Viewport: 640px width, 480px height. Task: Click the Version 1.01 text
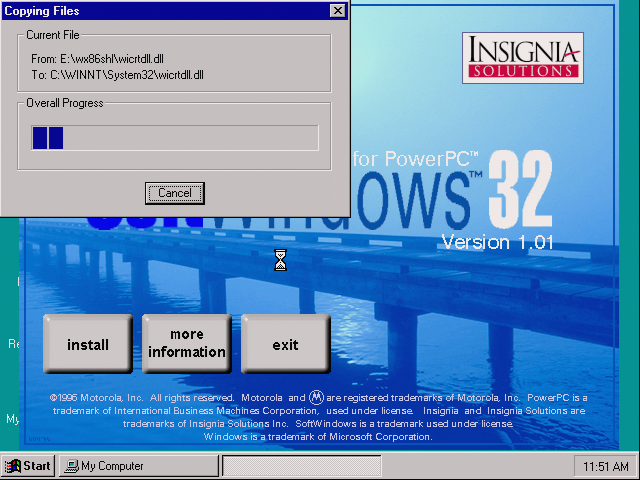pos(497,242)
